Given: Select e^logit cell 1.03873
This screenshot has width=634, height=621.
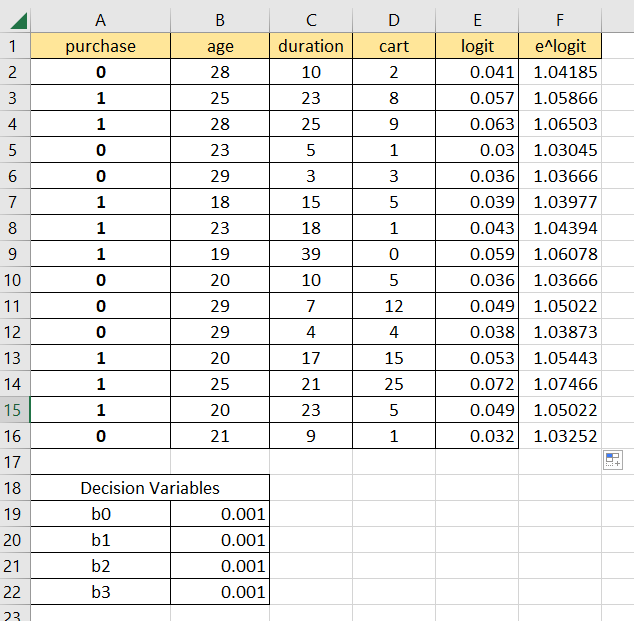Looking at the screenshot, I should (560, 332).
